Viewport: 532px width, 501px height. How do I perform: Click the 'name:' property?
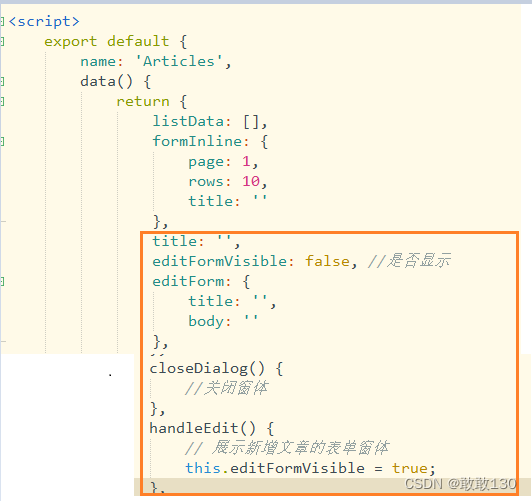click(101, 62)
